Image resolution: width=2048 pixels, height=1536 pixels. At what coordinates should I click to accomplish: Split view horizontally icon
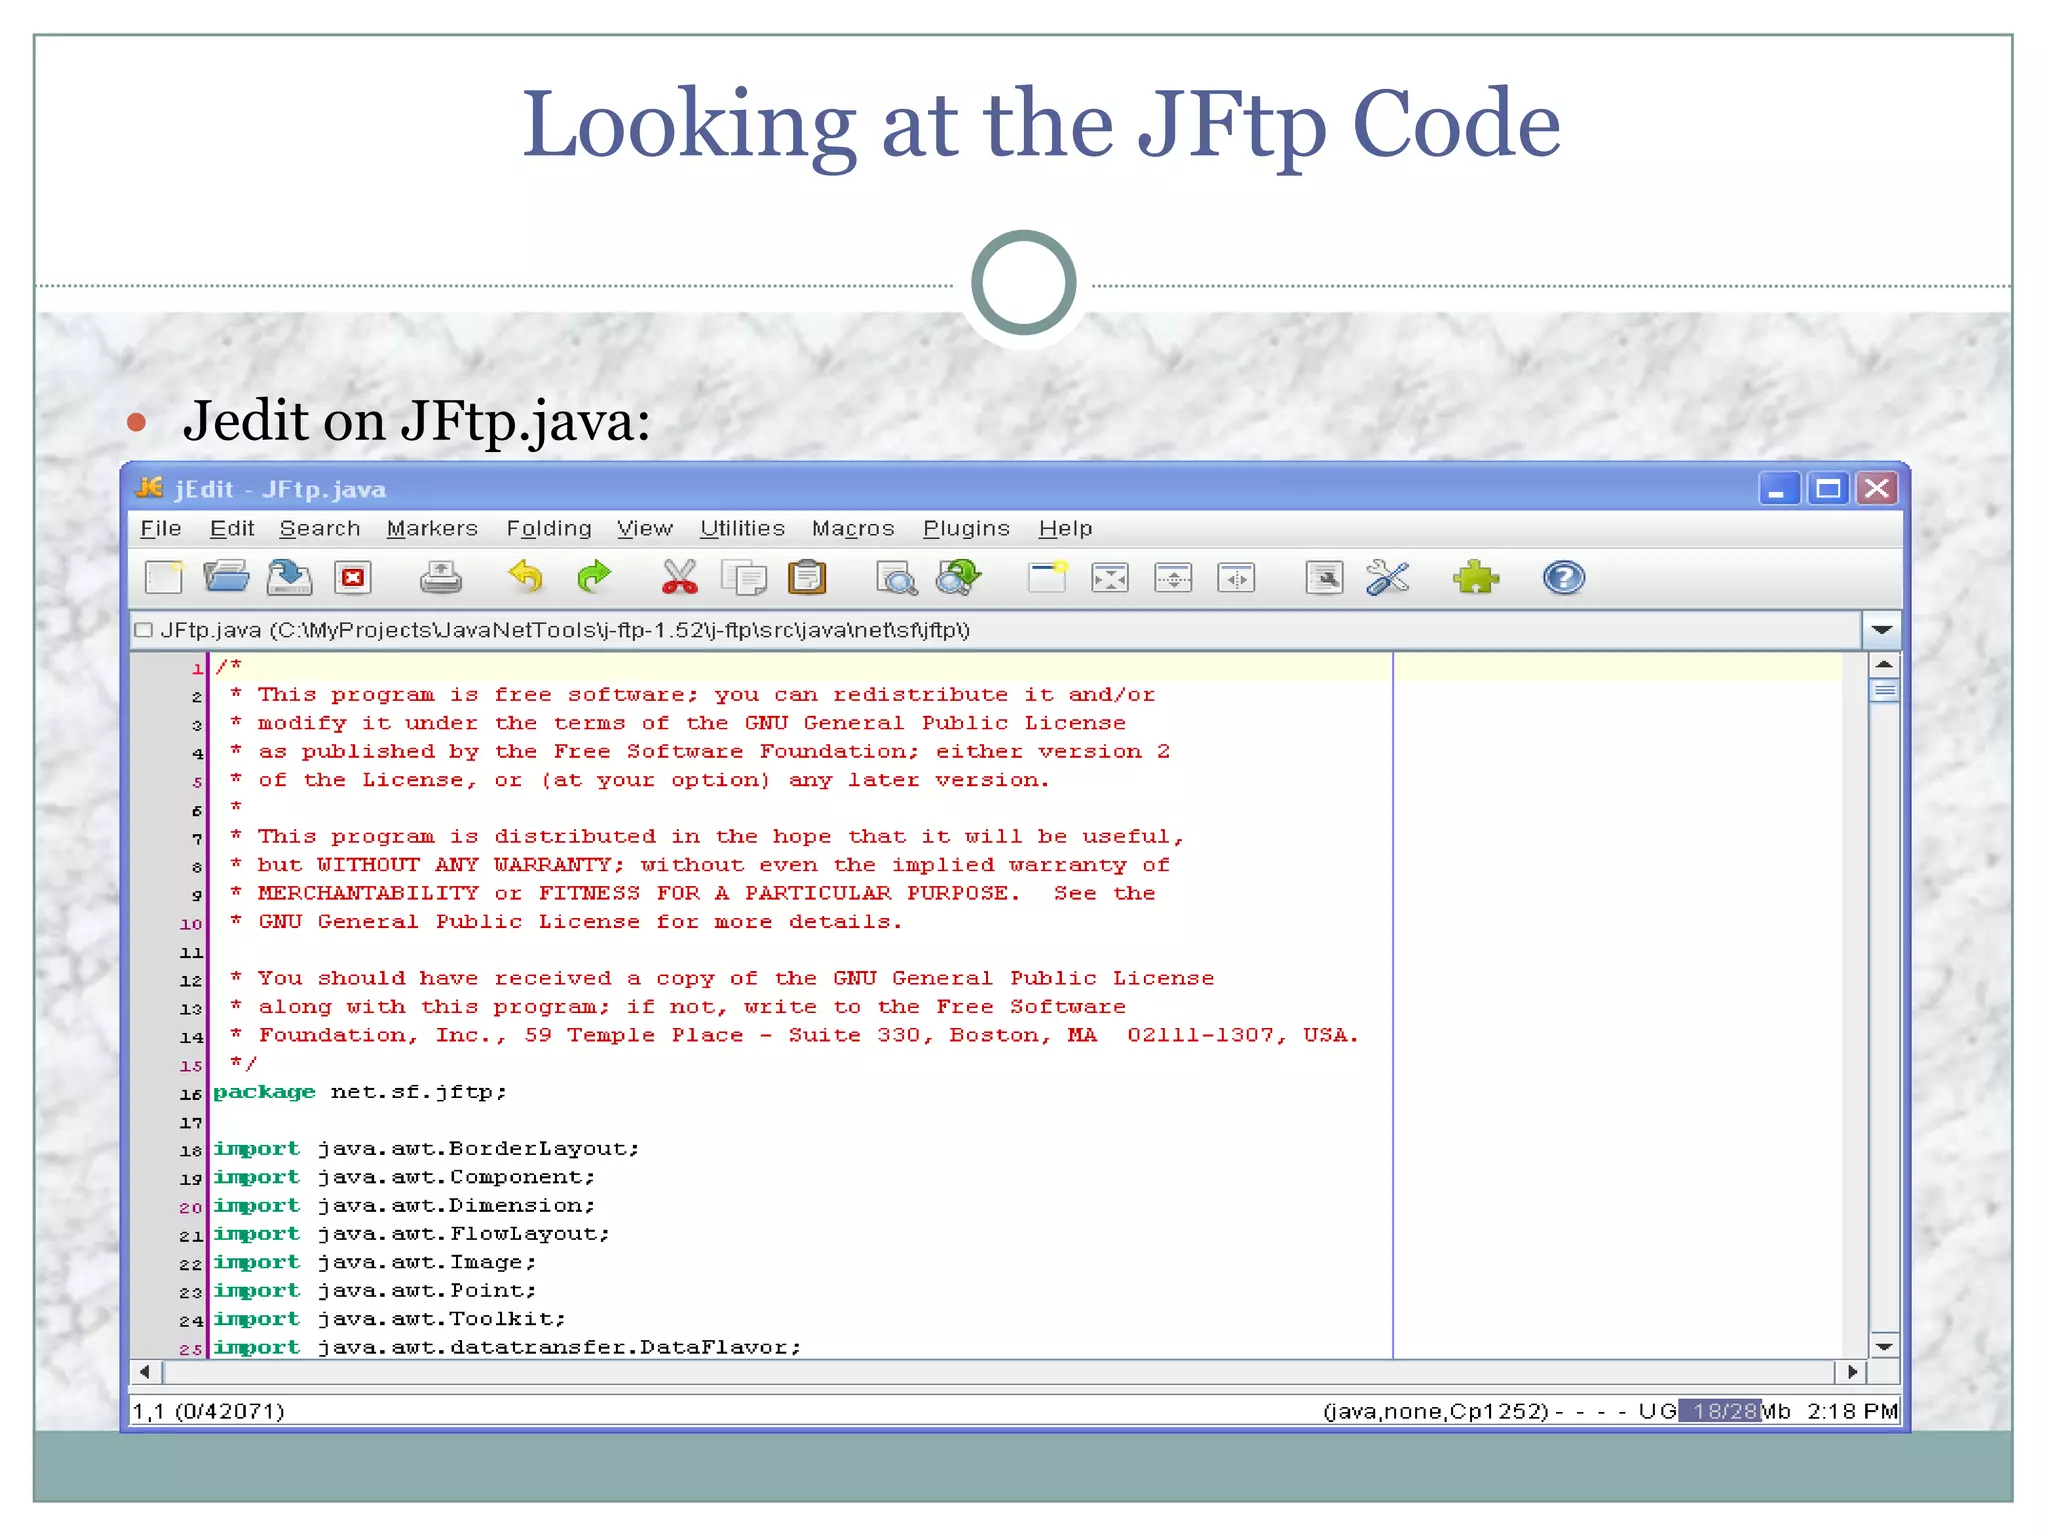pyautogui.click(x=1173, y=577)
